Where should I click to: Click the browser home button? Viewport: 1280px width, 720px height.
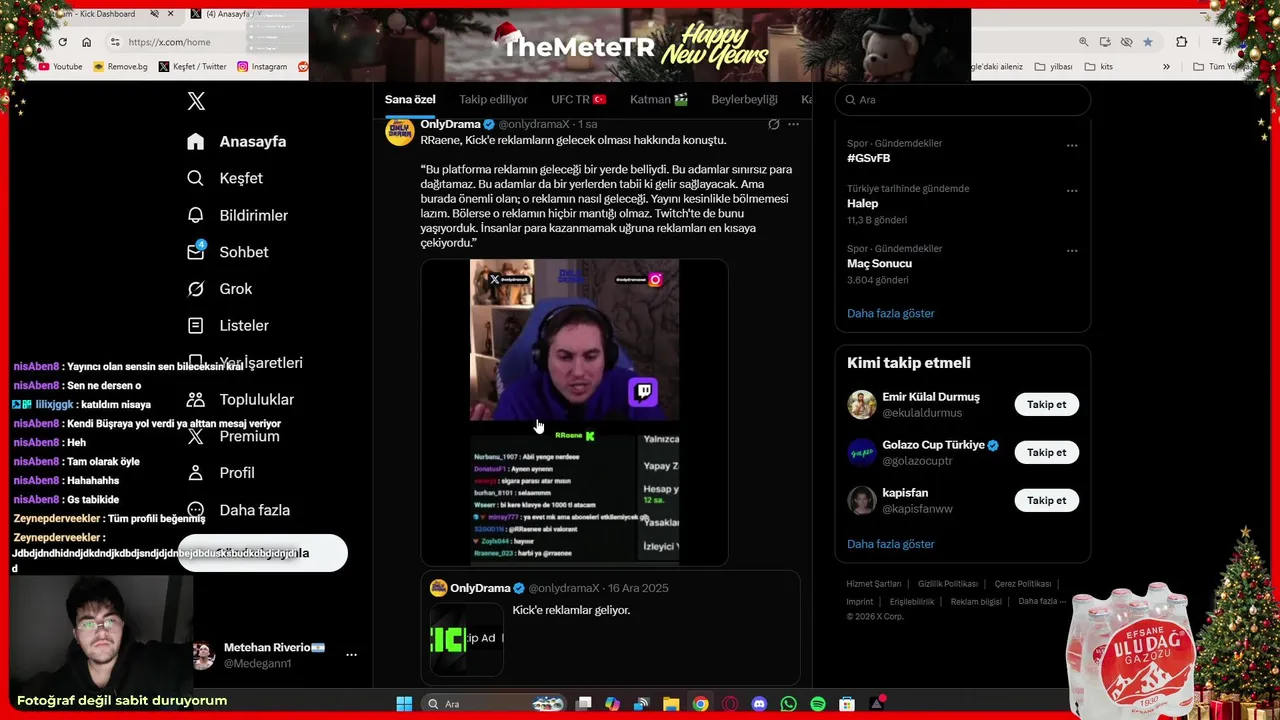point(87,42)
